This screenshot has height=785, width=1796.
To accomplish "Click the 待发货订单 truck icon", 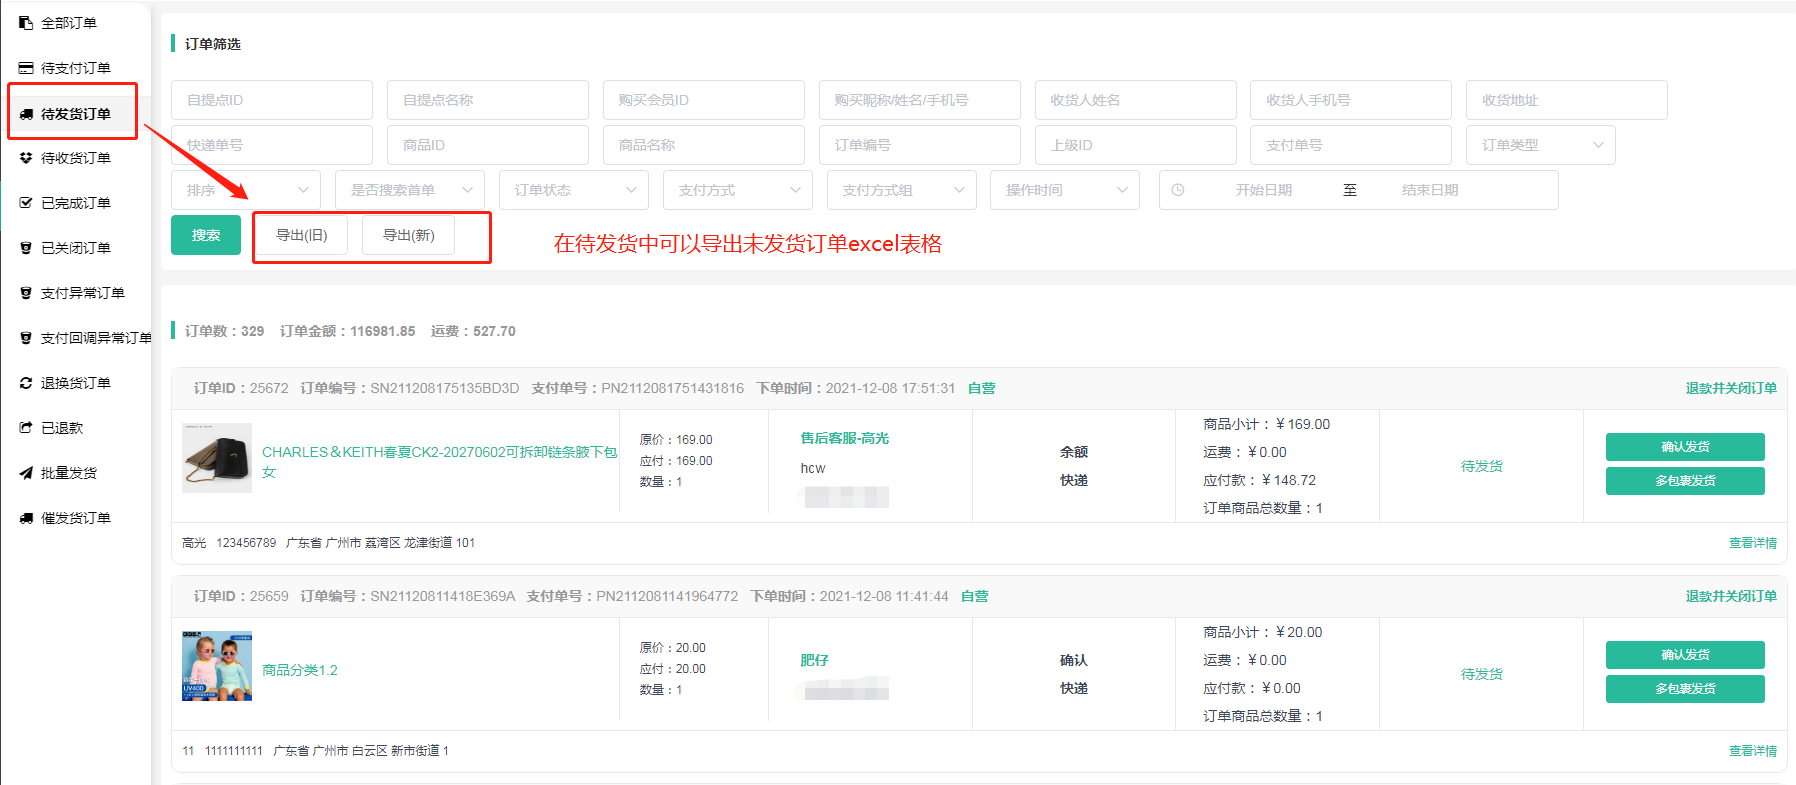I will coord(26,114).
